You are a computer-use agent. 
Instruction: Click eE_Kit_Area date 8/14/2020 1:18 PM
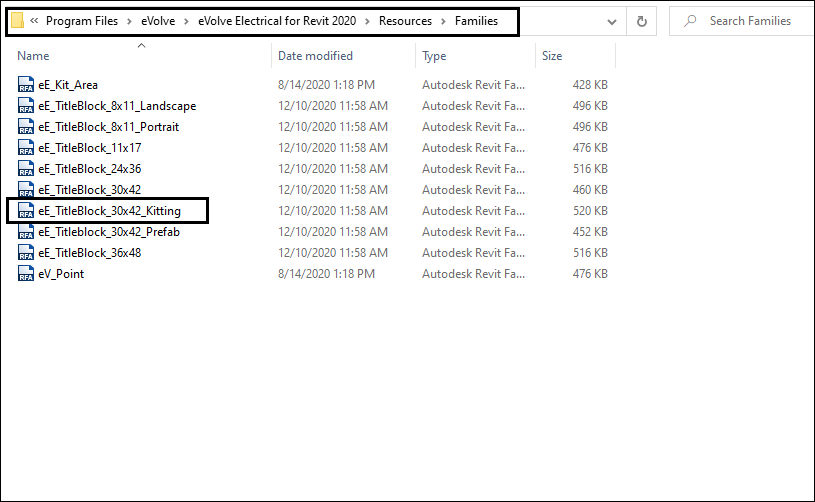tap(326, 85)
